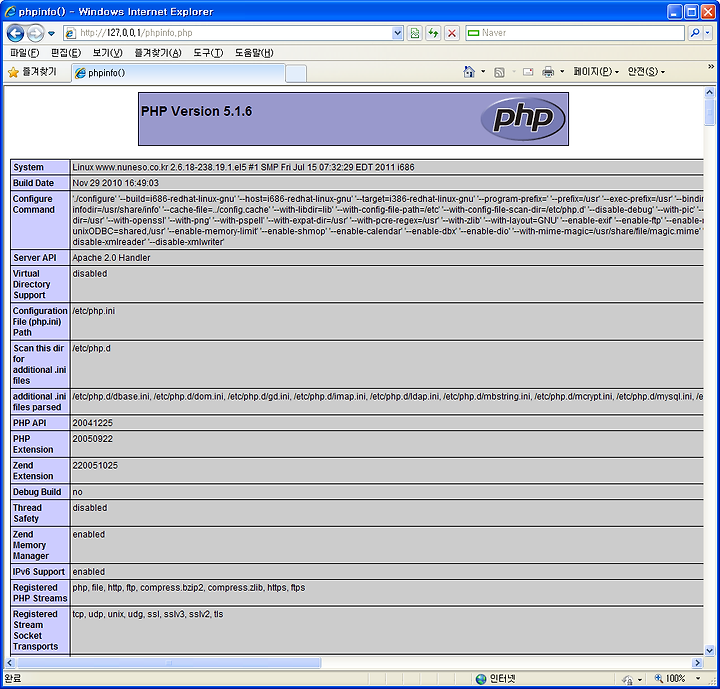720x689 pixels.
Task: Open search provider dropdown arrow
Action: click(x=708, y=33)
